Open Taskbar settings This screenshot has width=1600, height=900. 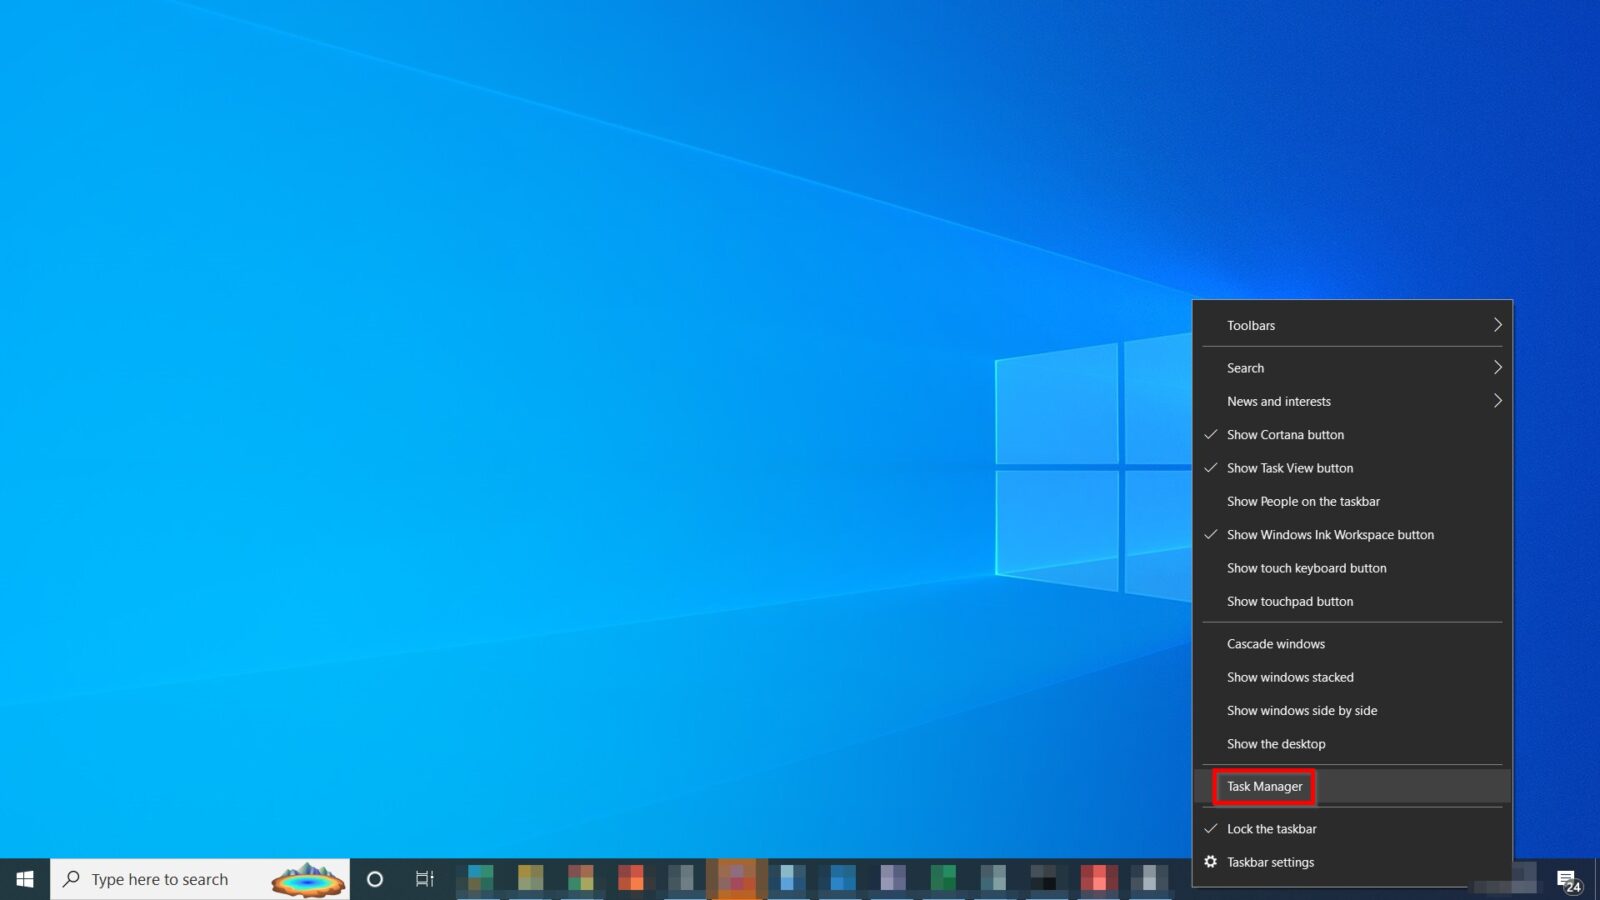pos(1270,862)
